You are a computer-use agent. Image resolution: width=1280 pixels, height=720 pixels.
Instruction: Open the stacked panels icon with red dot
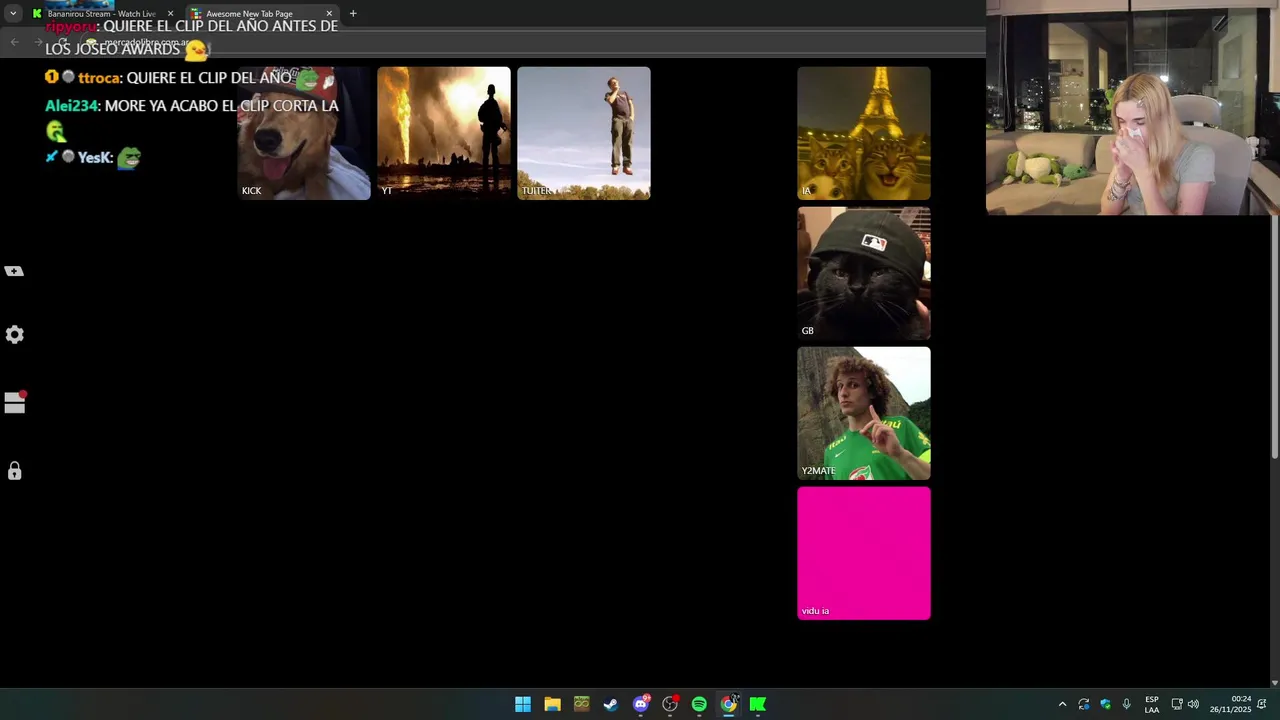coord(14,402)
